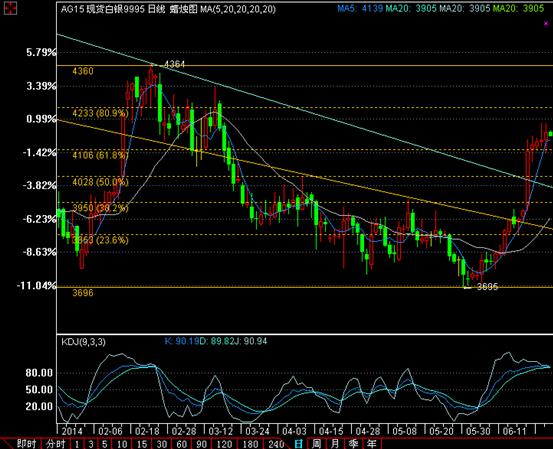Click the 4106 (61.8%) Fibonacci label
The width and height of the screenshot is (553, 449).
pos(100,155)
